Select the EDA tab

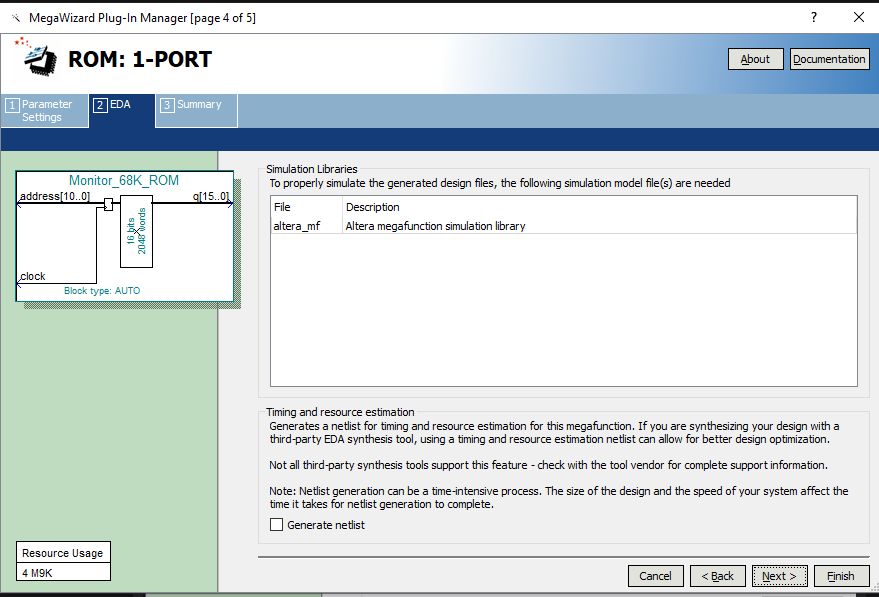(x=122, y=110)
